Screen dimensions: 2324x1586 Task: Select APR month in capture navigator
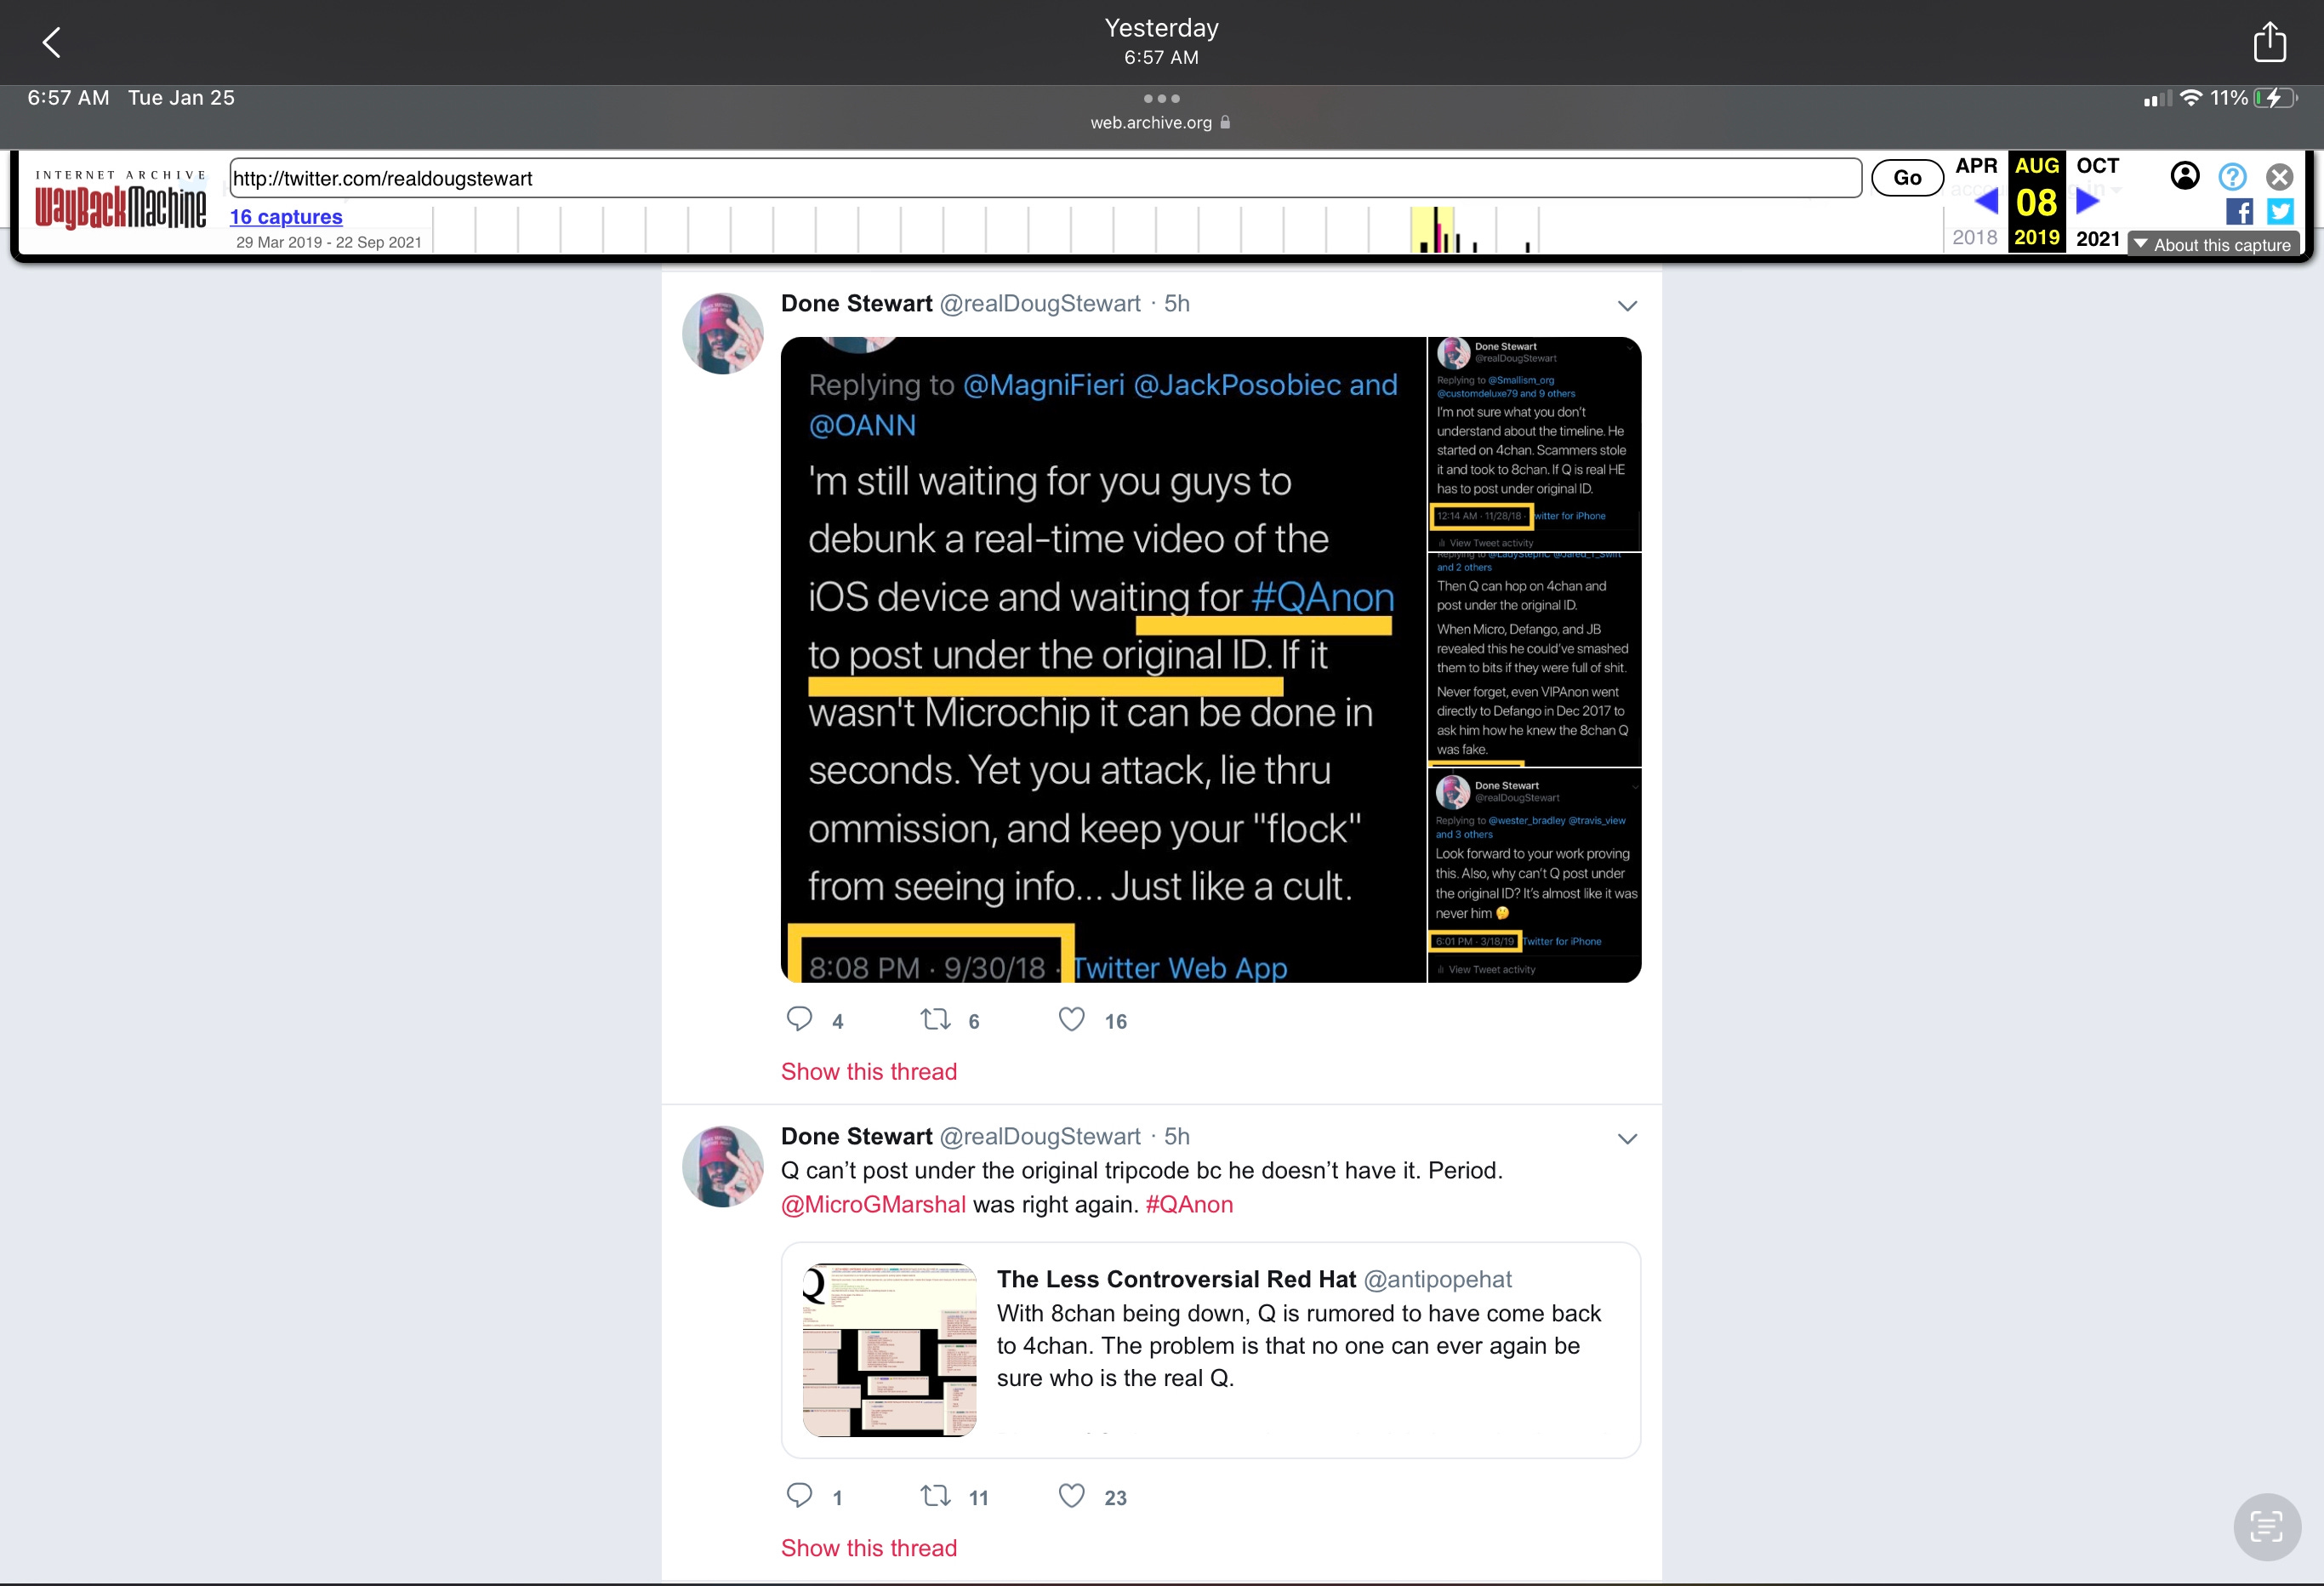[1976, 166]
